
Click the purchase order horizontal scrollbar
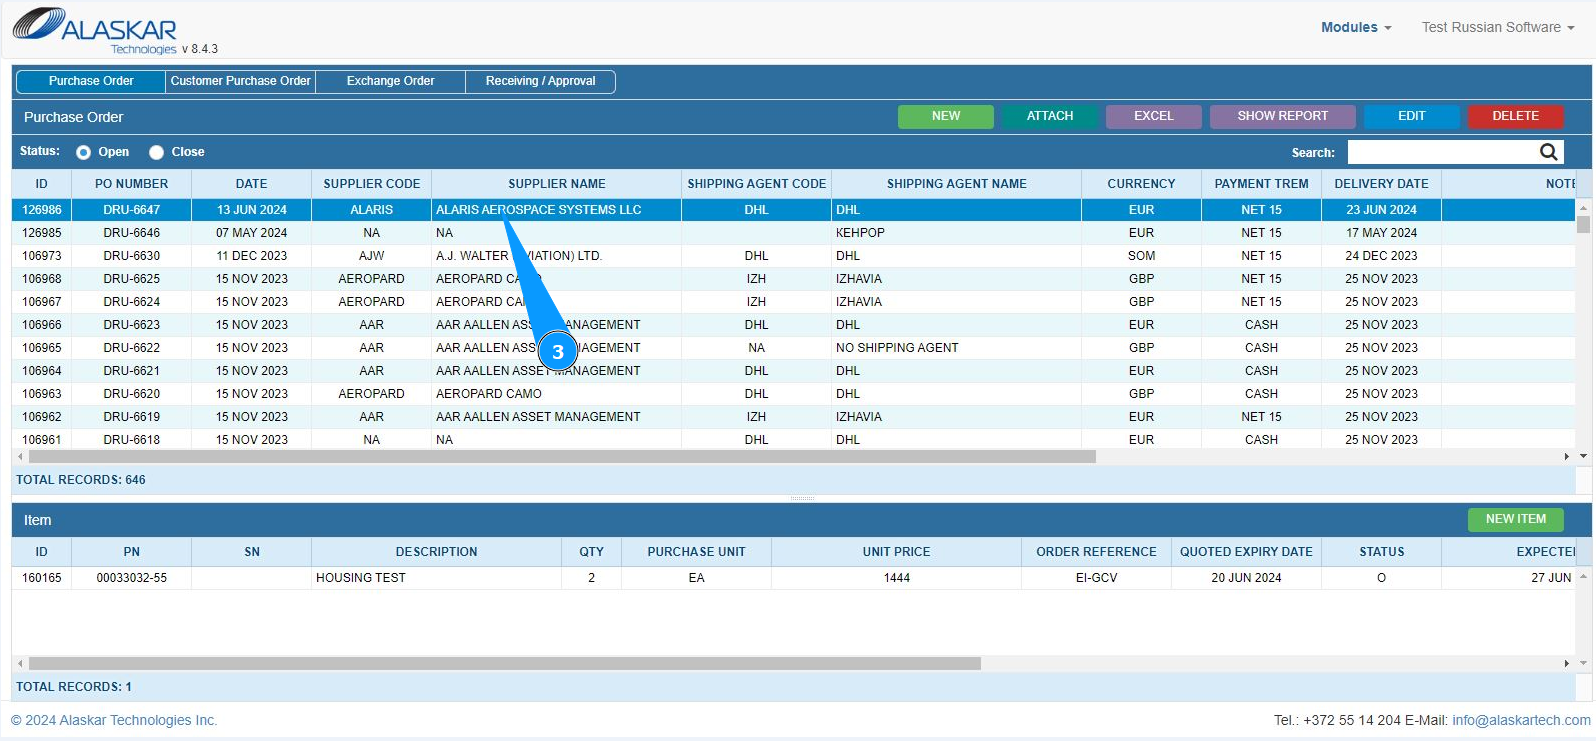pos(560,456)
